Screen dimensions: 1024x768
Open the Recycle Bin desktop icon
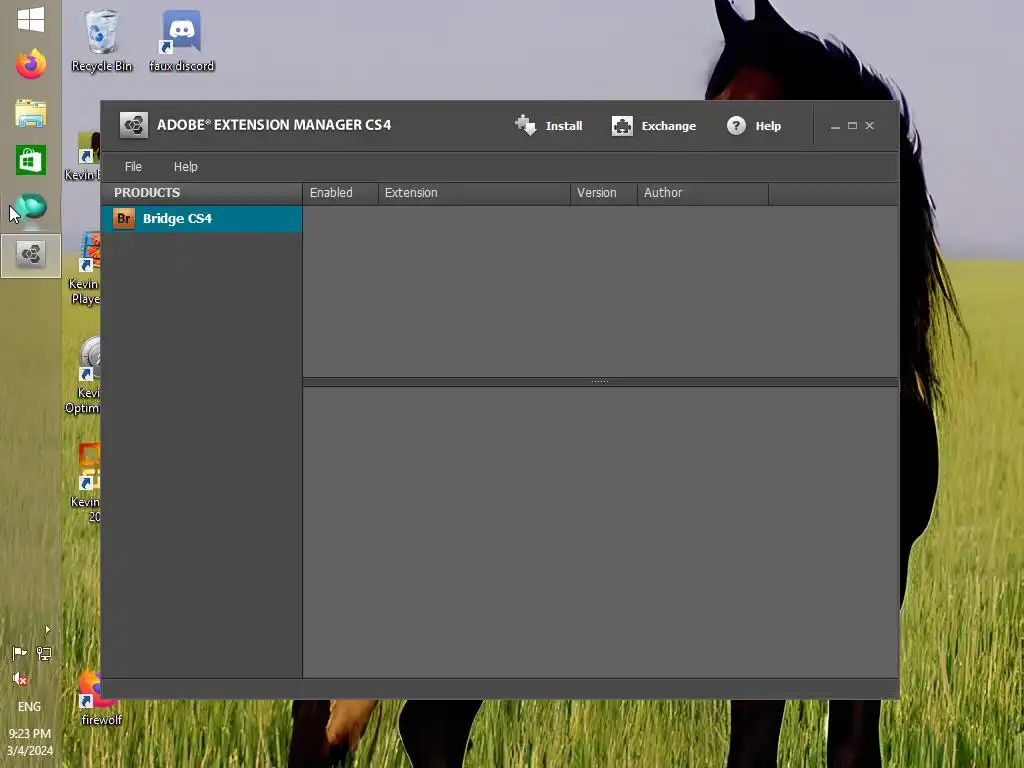pyautogui.click(x=102, y=40)
